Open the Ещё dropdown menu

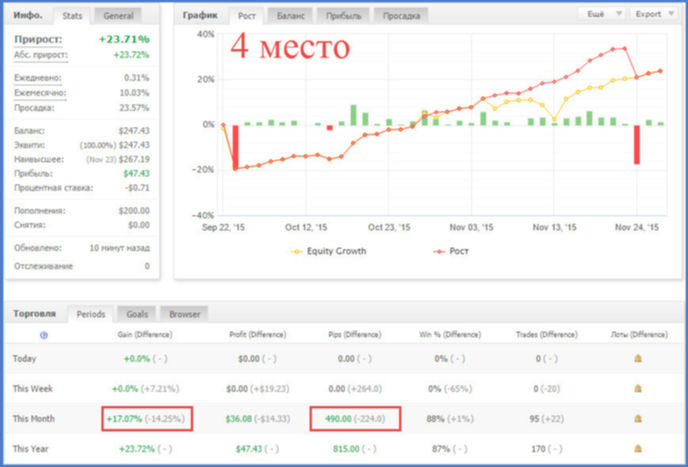602,14
